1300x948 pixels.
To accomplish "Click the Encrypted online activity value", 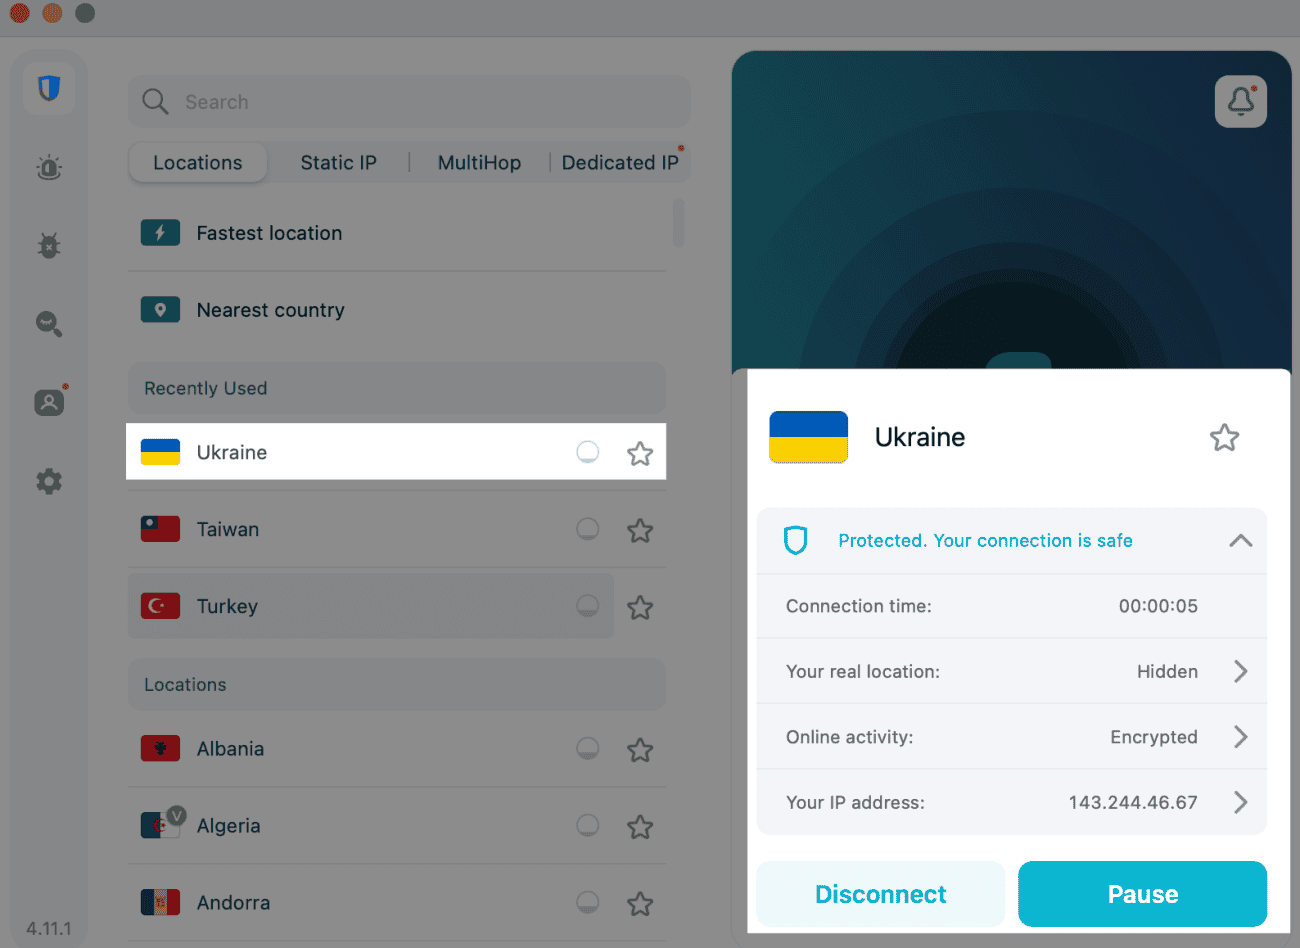I will pos(1154,737).
